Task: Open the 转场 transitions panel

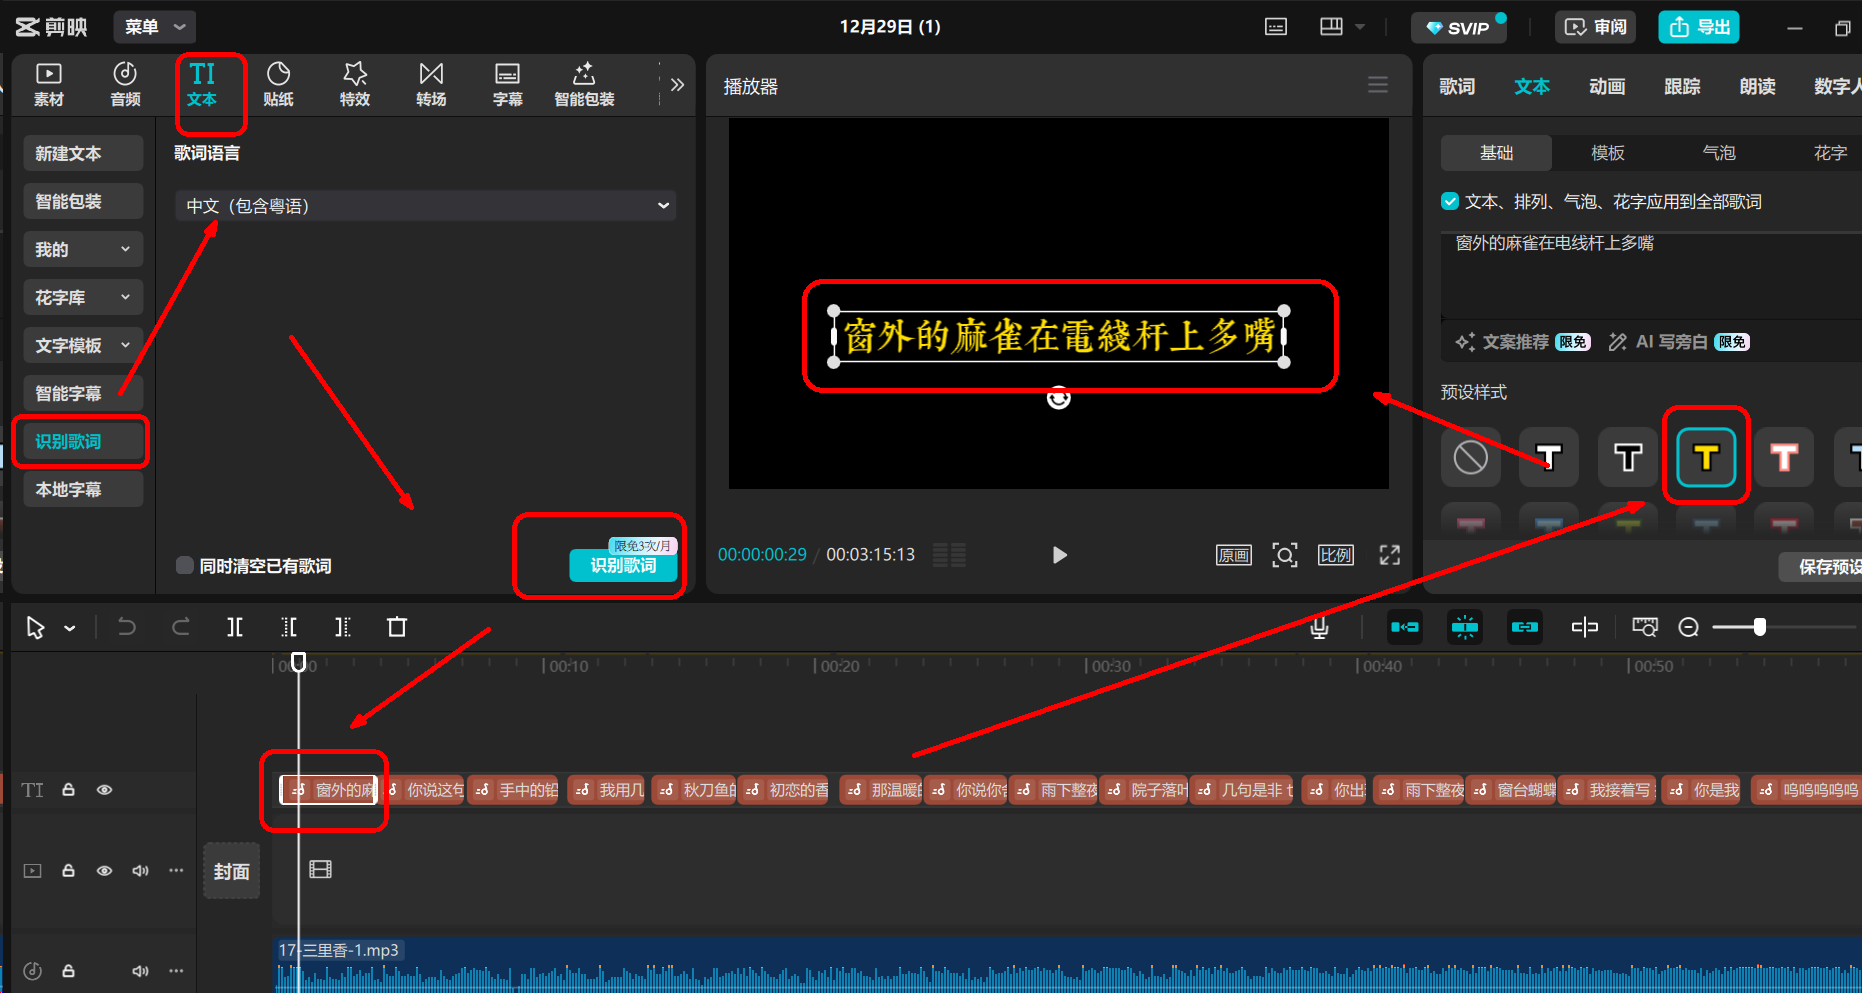Action: pos(431,84)
